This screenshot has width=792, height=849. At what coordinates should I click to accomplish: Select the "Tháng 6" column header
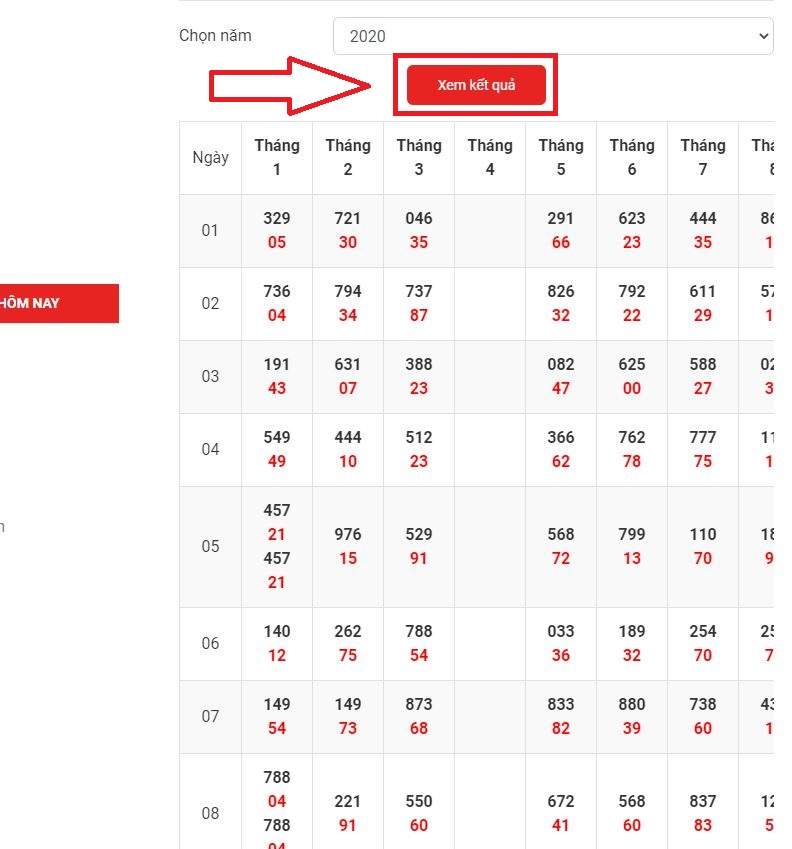(632, 158)
